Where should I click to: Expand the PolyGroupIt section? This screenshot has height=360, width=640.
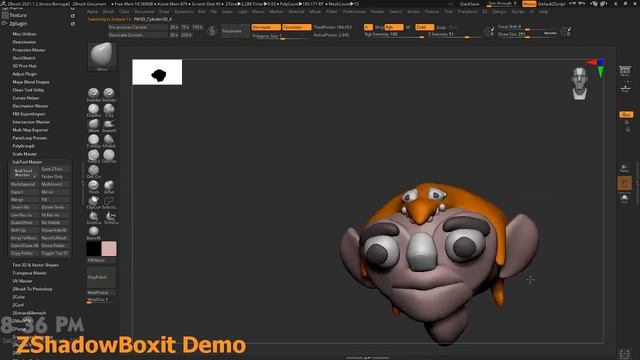click(23, 146)
